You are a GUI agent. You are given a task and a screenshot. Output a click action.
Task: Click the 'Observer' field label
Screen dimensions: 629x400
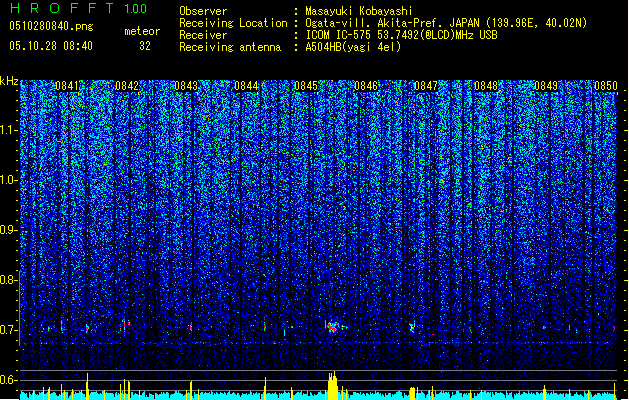(x=203, y=11)
